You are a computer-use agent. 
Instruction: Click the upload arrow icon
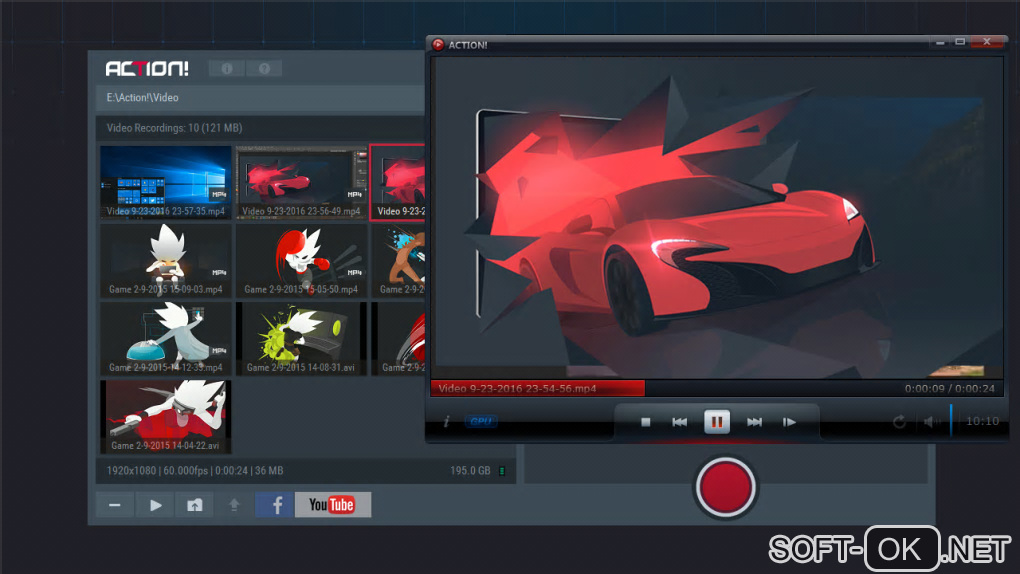[234, 505]
